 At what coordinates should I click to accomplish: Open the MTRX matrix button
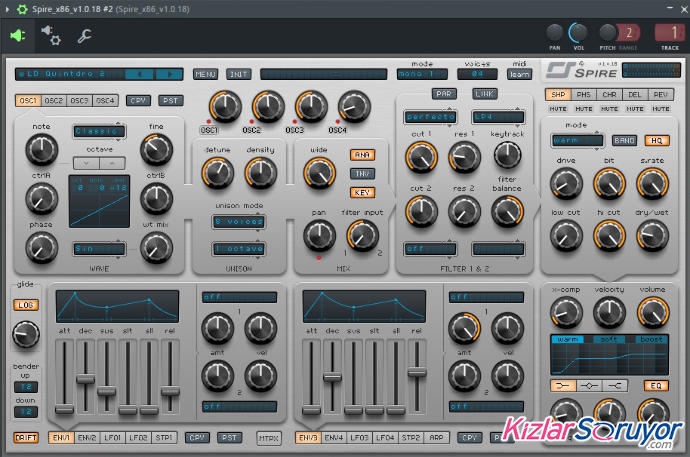click(x=269, y=438)
